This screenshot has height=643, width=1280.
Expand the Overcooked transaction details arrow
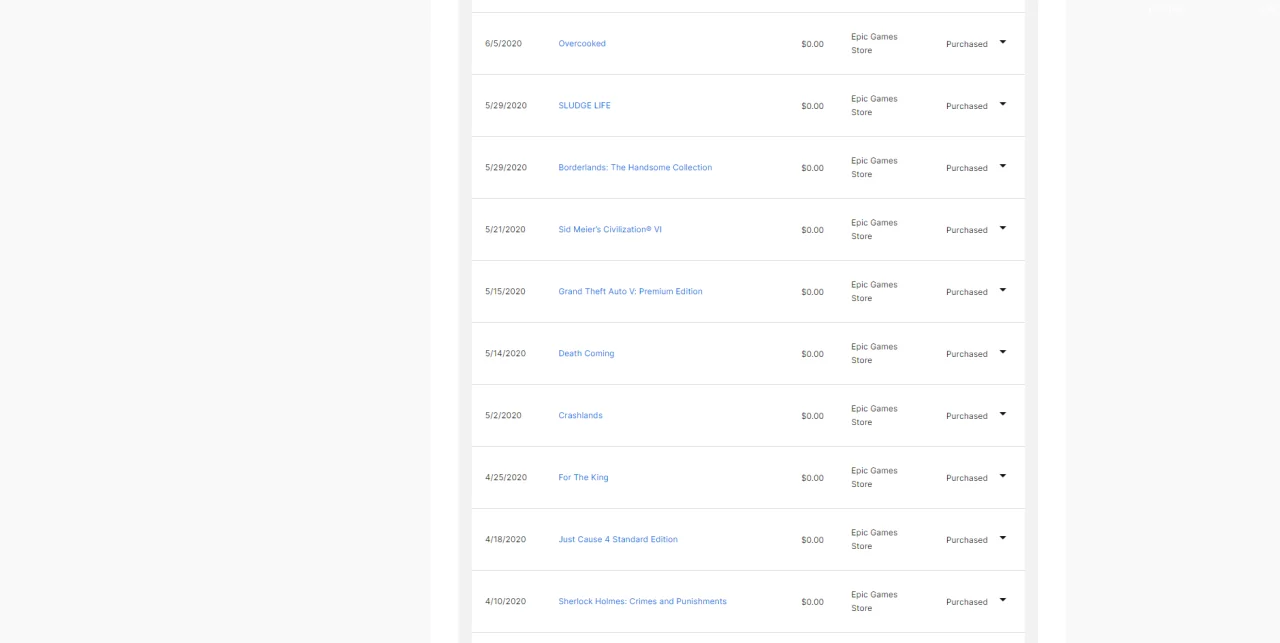[1003, 42]
